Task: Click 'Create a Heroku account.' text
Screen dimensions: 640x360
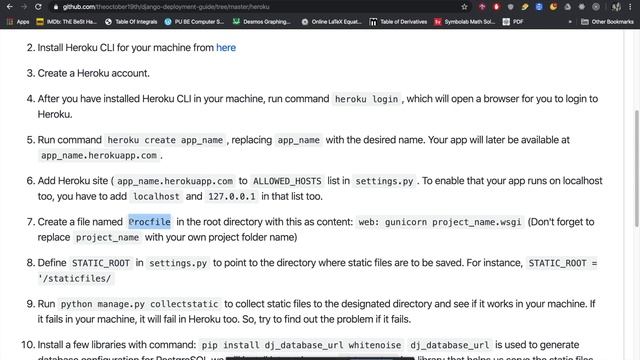Action: (93, 73)
